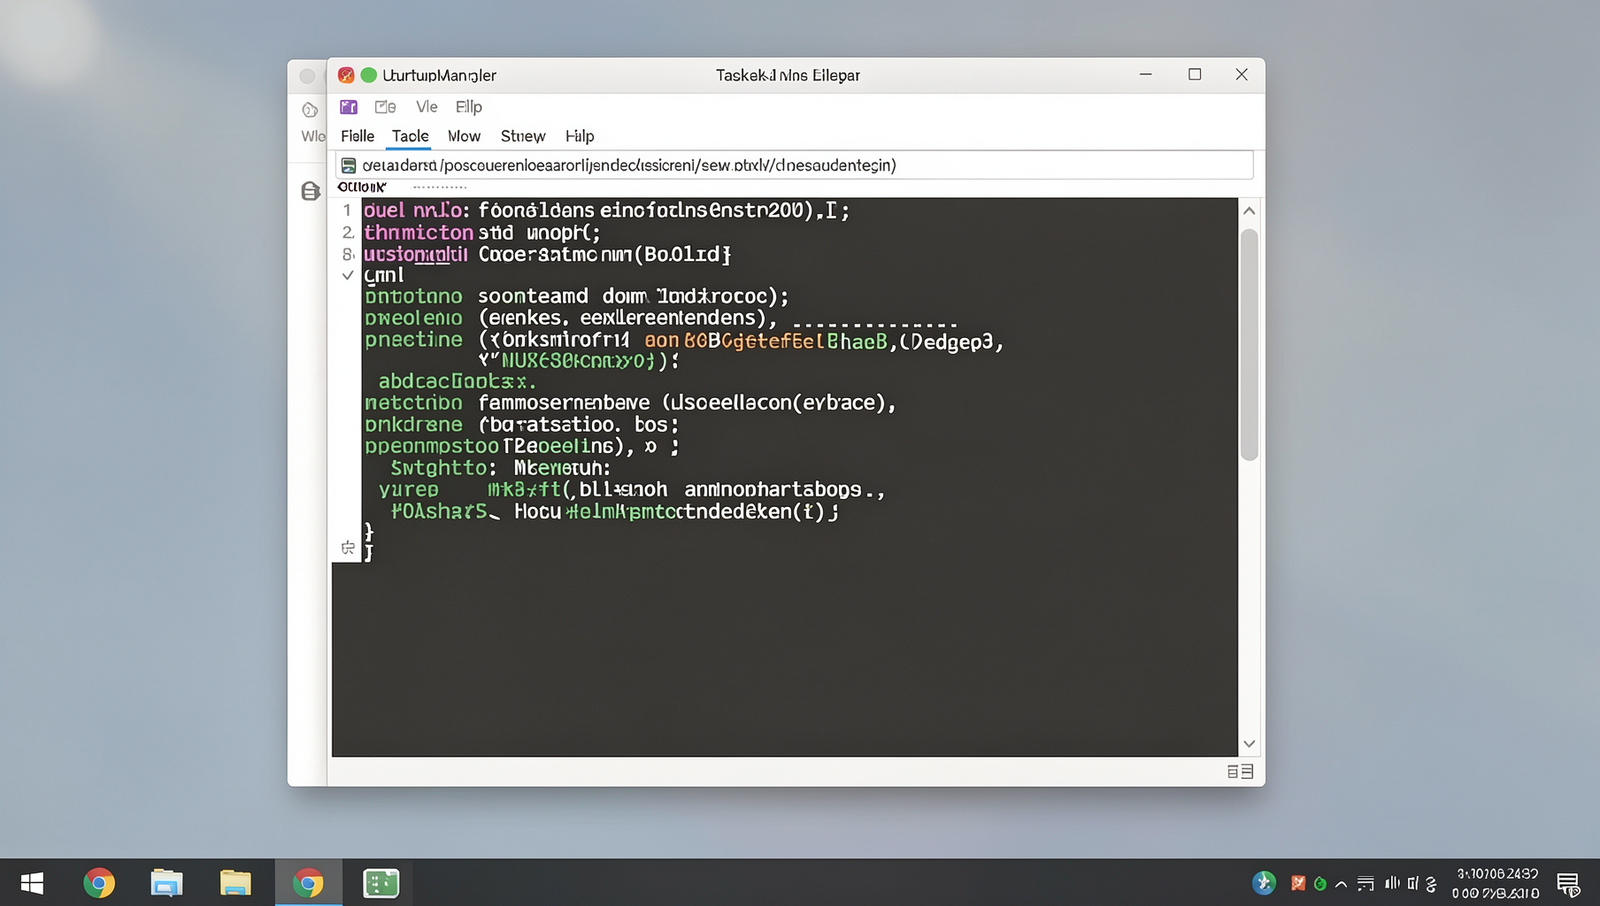1600x906 pixels.
Task: Open the first Chrome icon on the taskbar
Action: coord(99,883)
